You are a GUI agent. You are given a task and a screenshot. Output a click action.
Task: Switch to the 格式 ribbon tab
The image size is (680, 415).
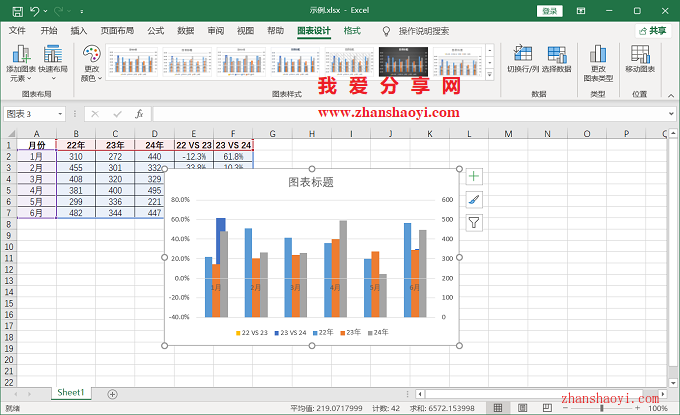click(352, 30)
